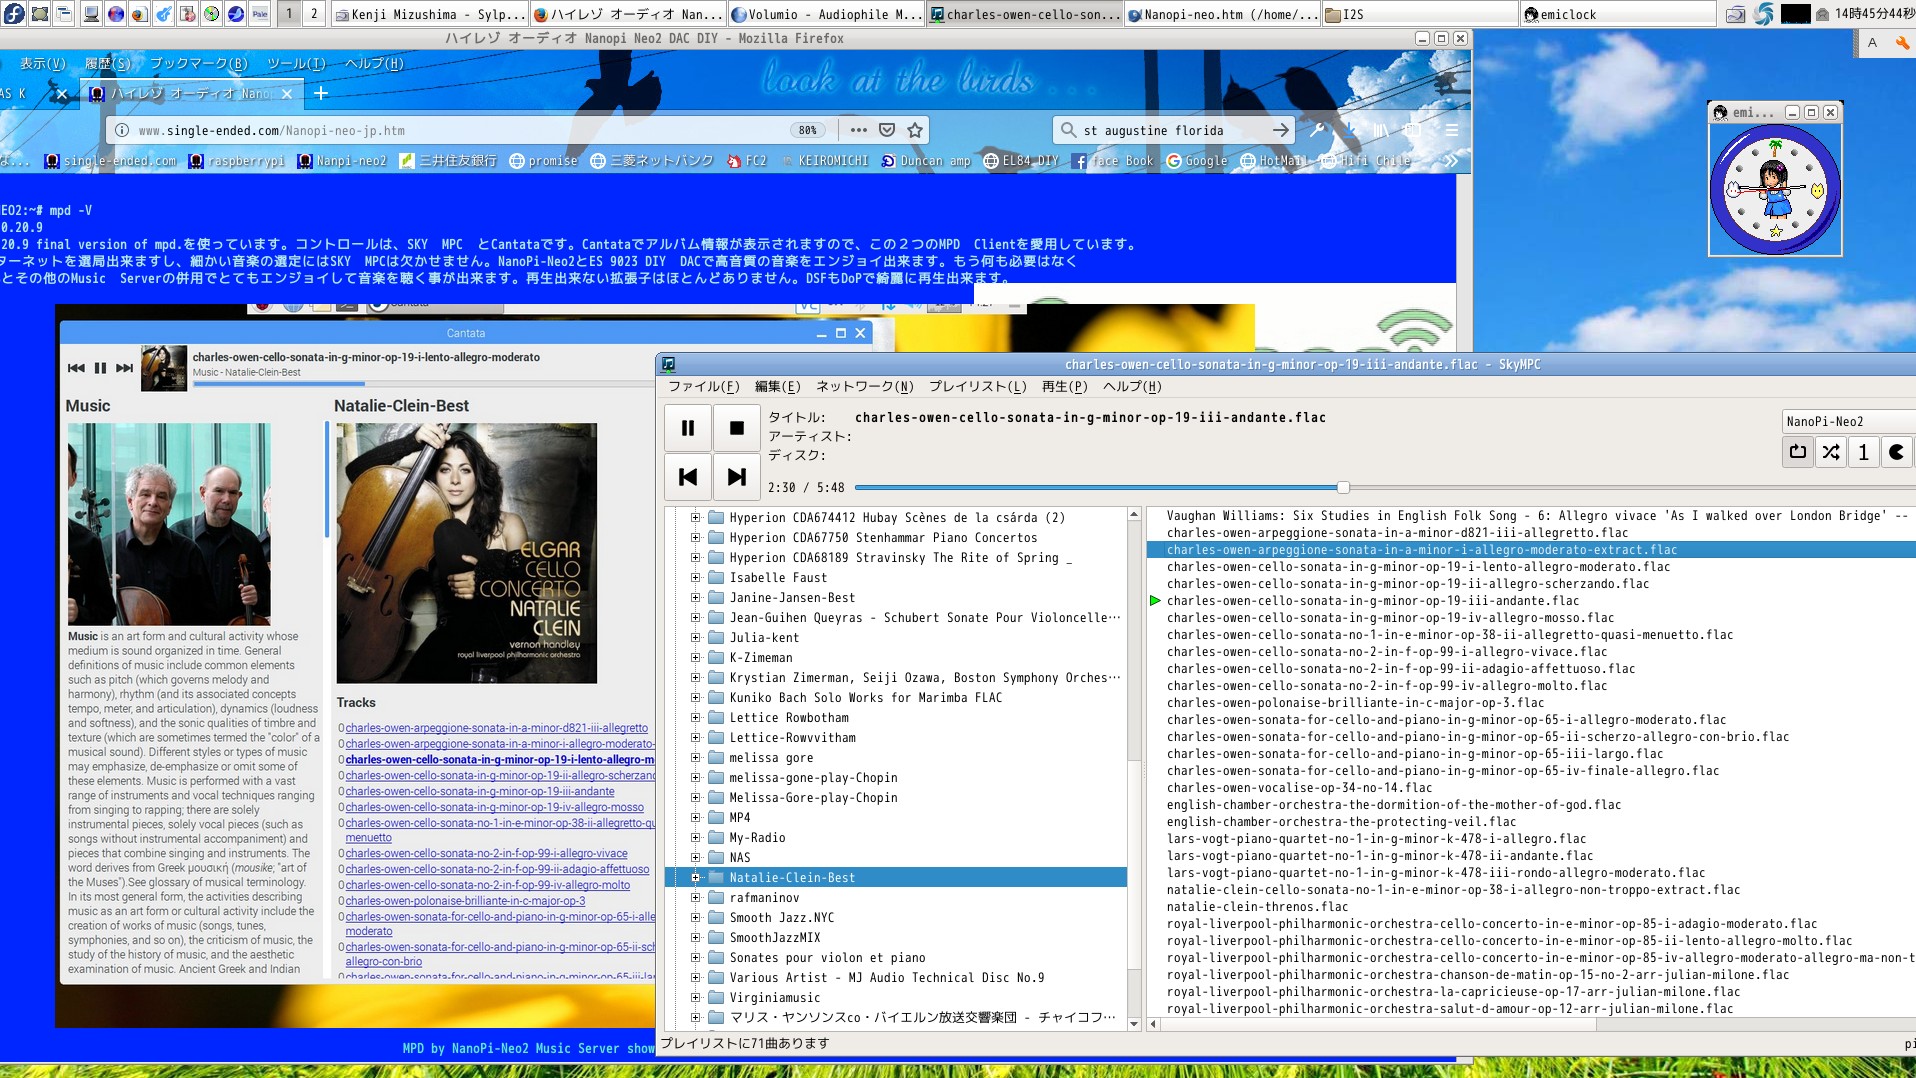The width and height of the screenshot is (1916, 1078).
Task: Click the playback seek slider in SkyMPC
Action: pos(1340,487)
